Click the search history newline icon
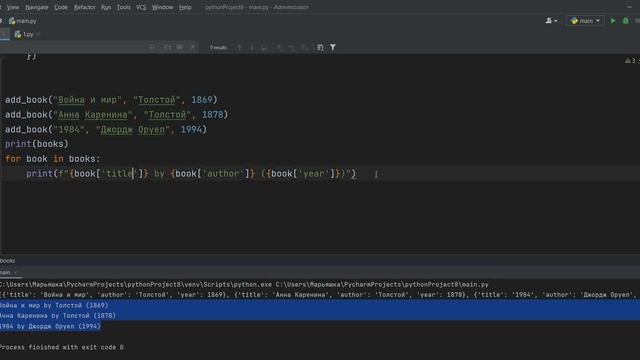 pos(152,47)
